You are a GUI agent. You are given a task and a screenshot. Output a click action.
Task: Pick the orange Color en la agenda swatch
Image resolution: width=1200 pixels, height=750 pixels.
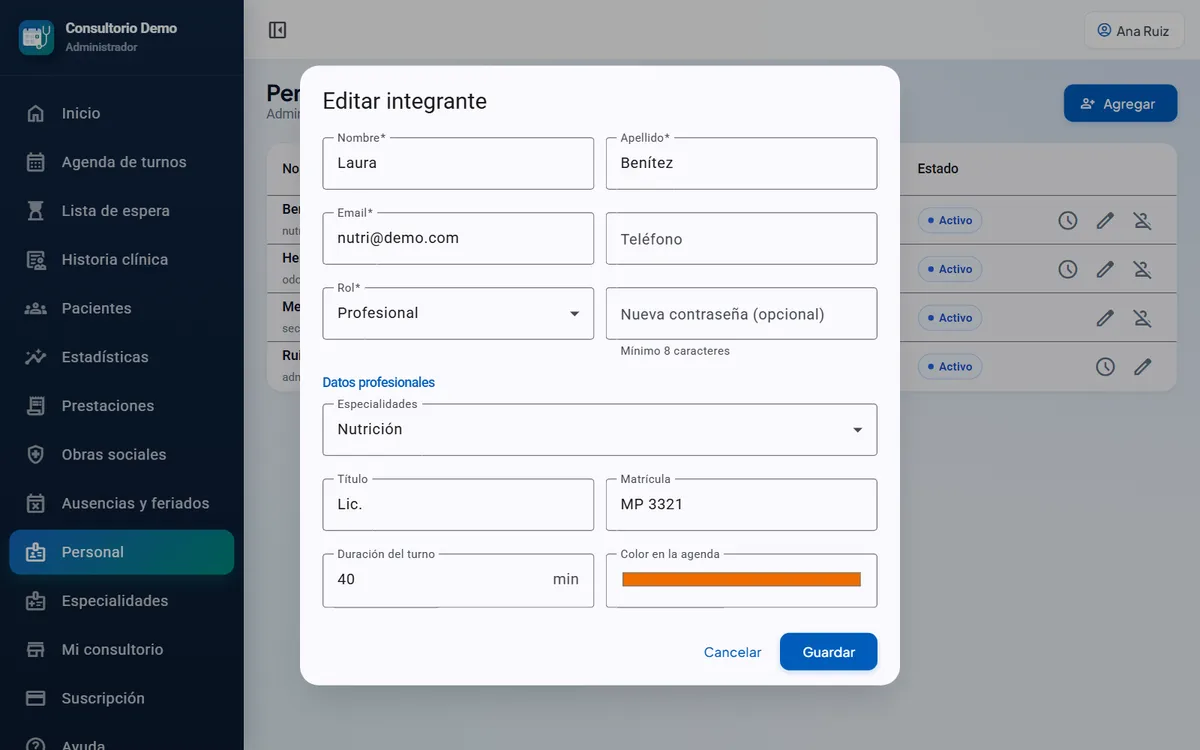click(741, 580)
